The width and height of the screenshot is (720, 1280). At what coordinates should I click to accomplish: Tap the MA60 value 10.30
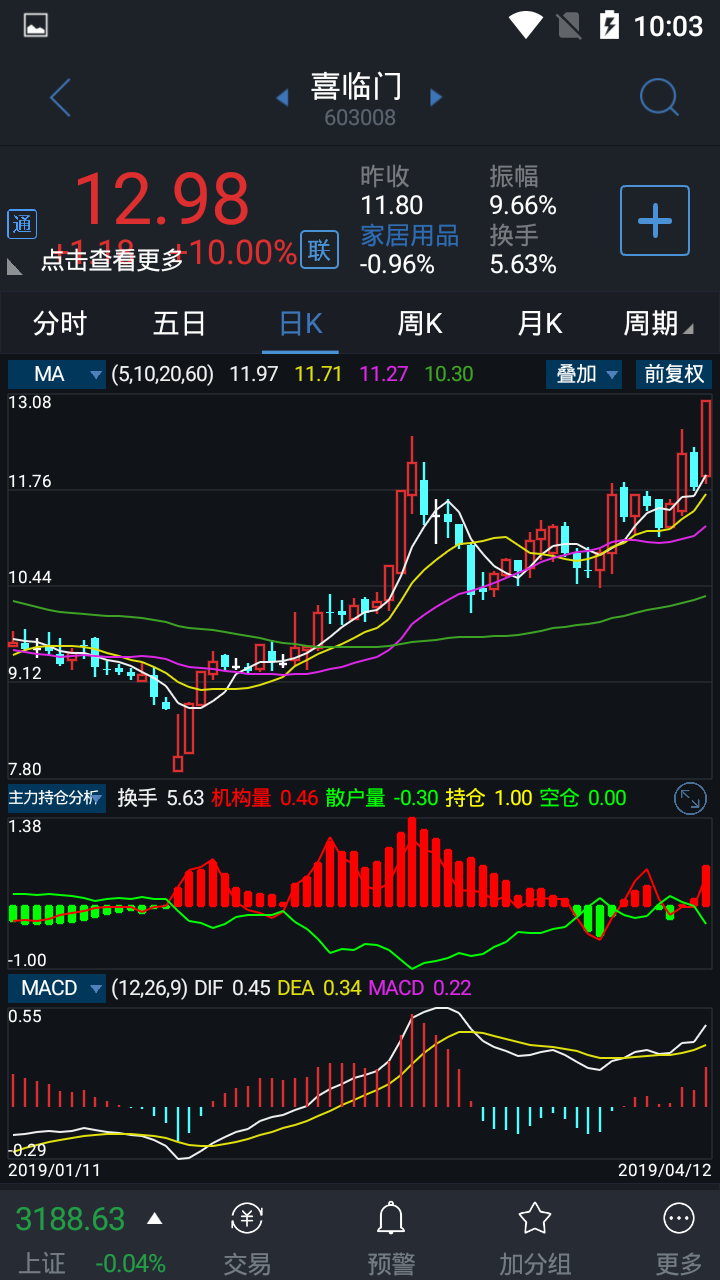point(449,374)
